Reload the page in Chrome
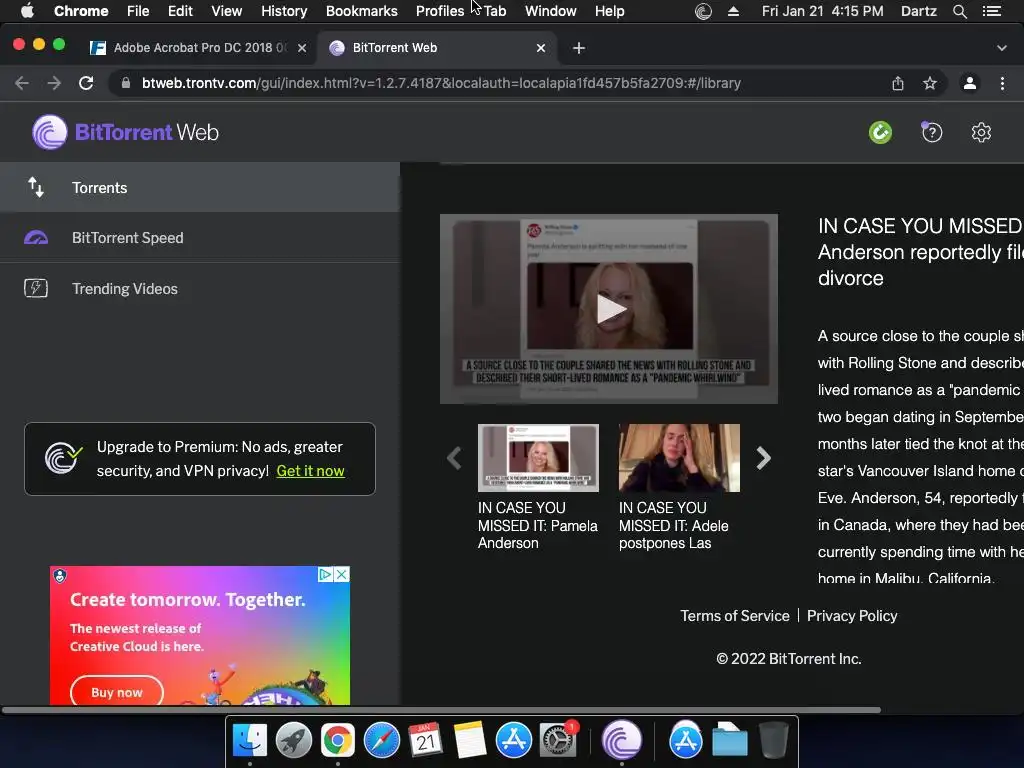This screenshot has width=1024, height=768. (86, 83)
